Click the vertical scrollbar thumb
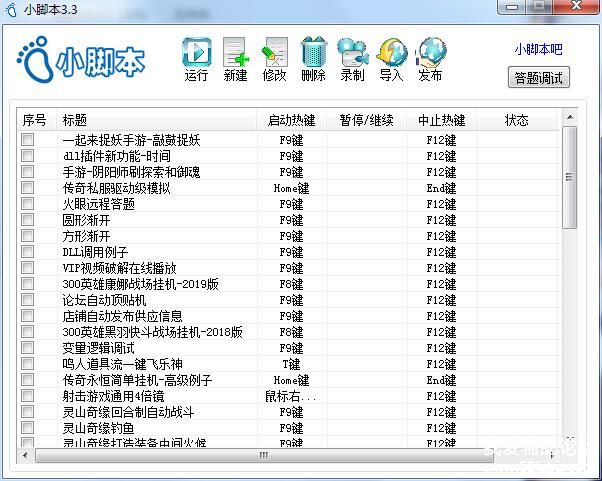The image size is (602, 481). (x=570, y=177)
